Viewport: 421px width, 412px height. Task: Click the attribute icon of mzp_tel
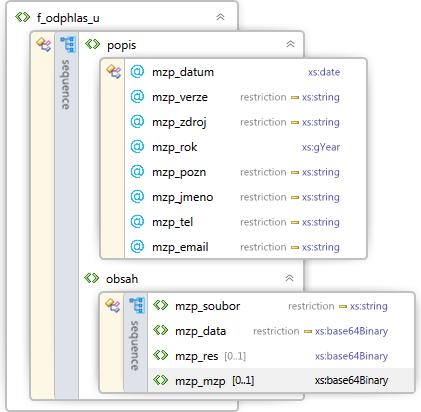click(x=137, y=222)
